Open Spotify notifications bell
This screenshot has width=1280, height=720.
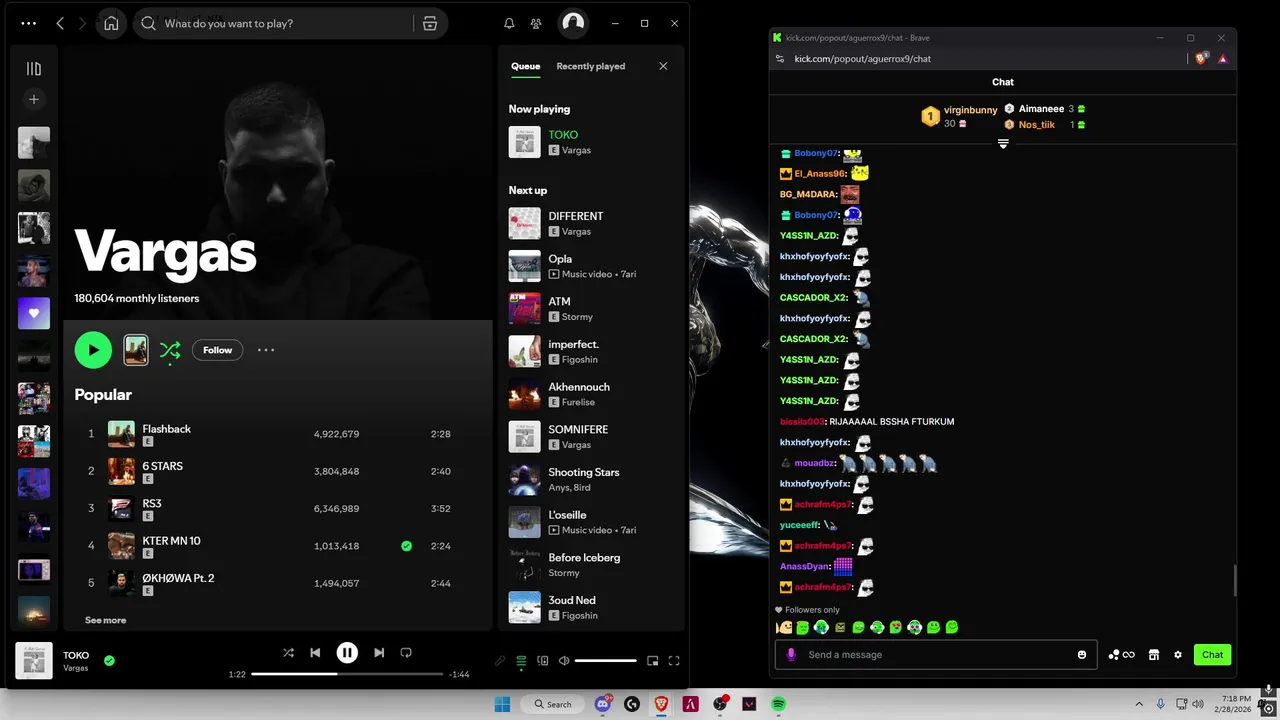pos(509,23)
